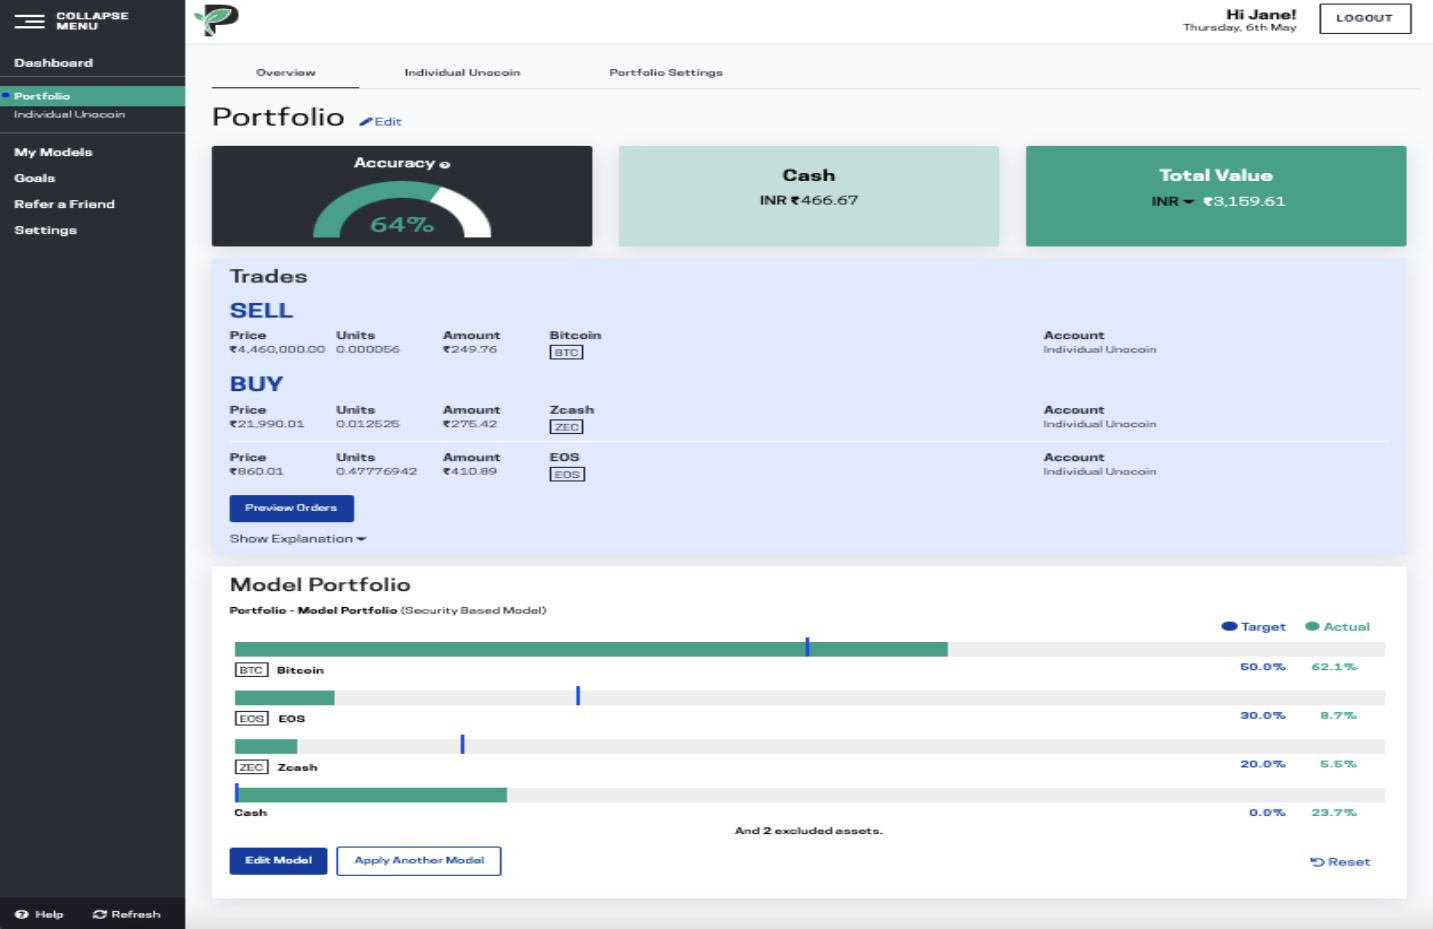Click the SELL price ₹4,460,000.00

click(x=277, y=350)
